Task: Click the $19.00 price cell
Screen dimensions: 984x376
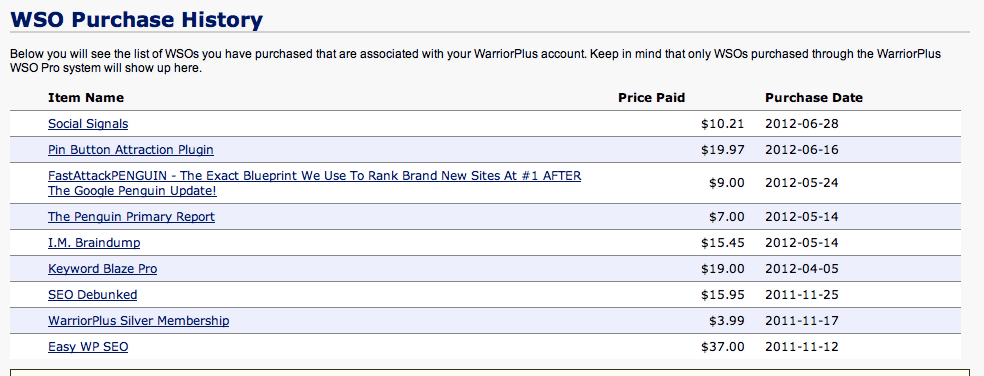Action: pos(722,269)
